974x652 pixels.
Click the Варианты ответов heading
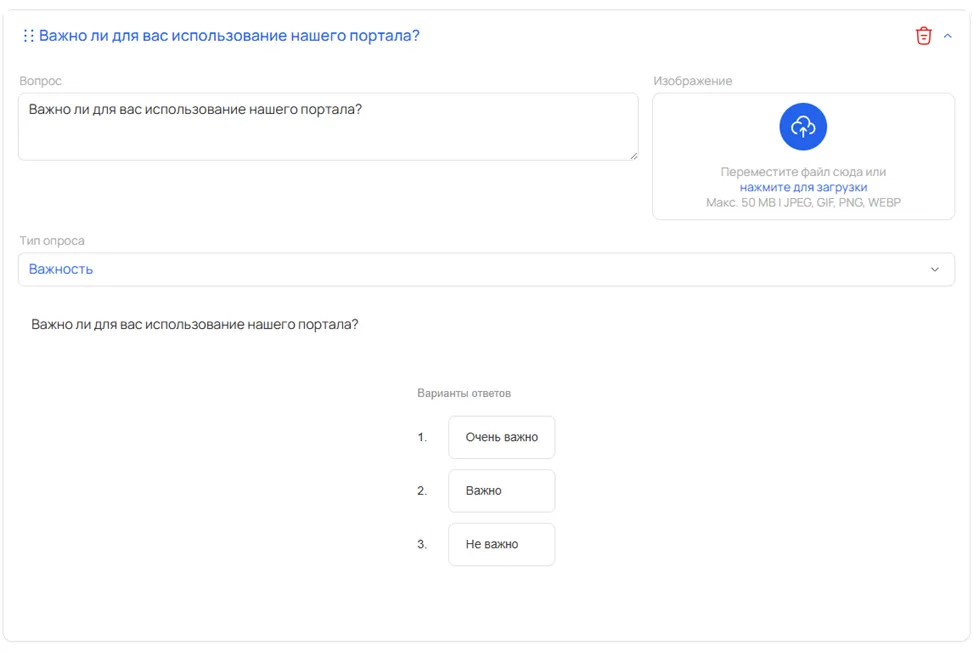[464, 393]
